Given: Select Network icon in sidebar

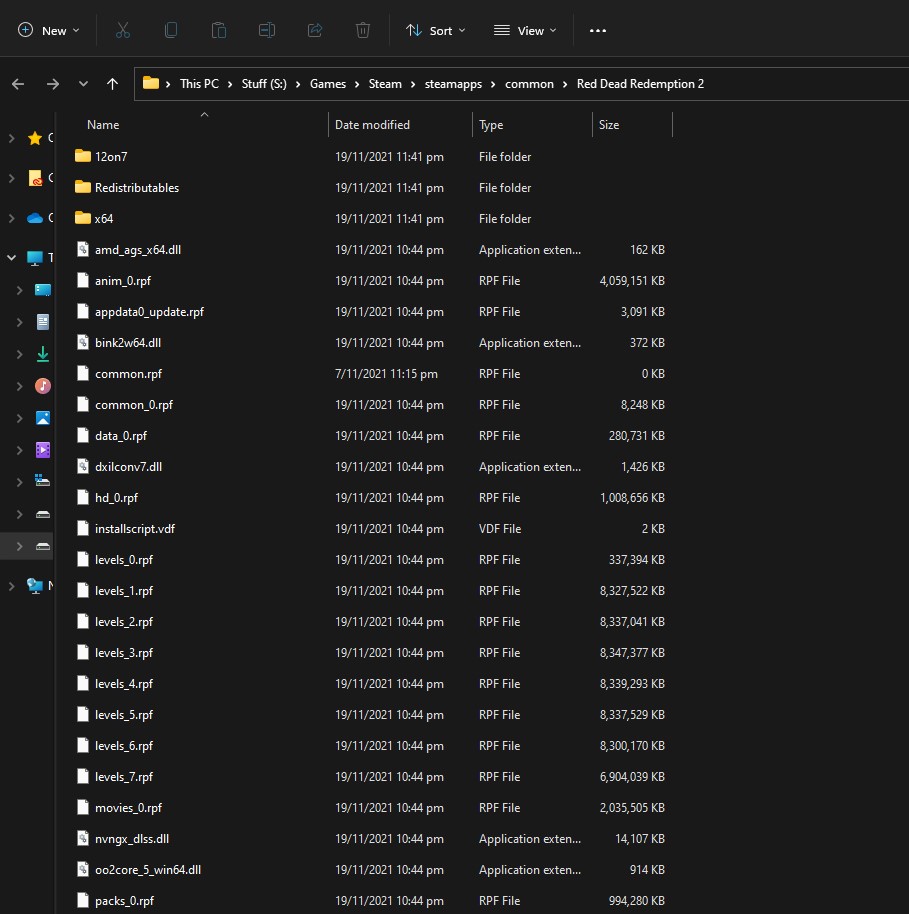Looking at the screenshot, I should point(35,585).
